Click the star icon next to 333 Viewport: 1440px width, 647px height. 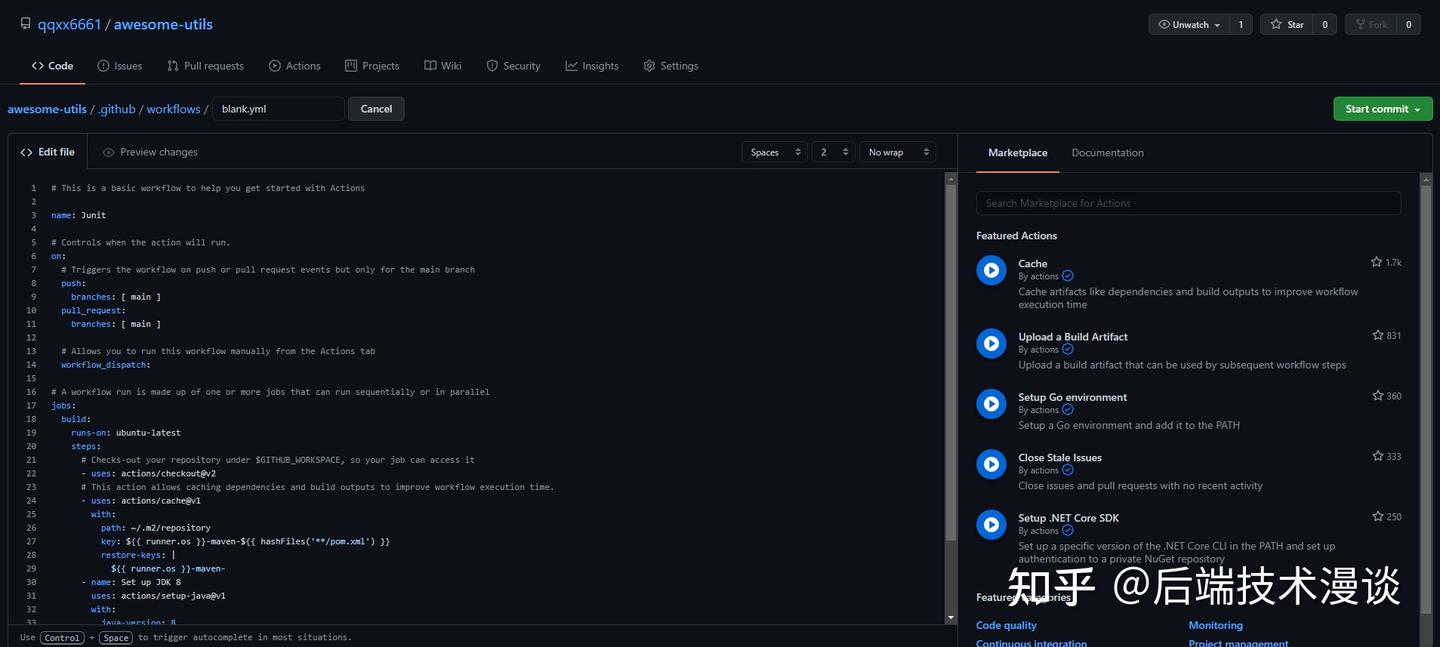[x=1378, y=456]
